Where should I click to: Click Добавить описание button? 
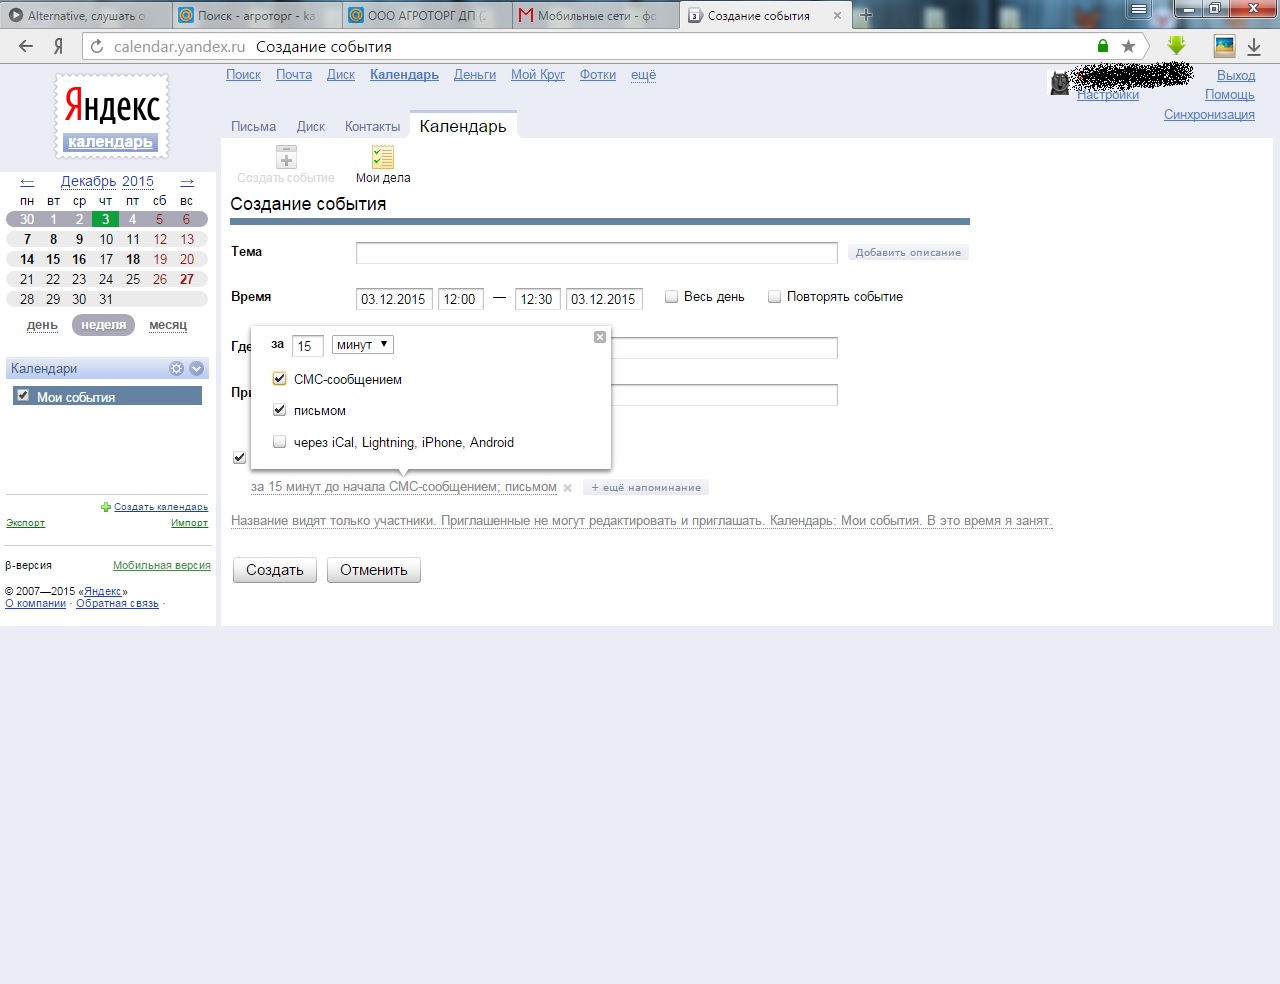click(x=908, y=253)
